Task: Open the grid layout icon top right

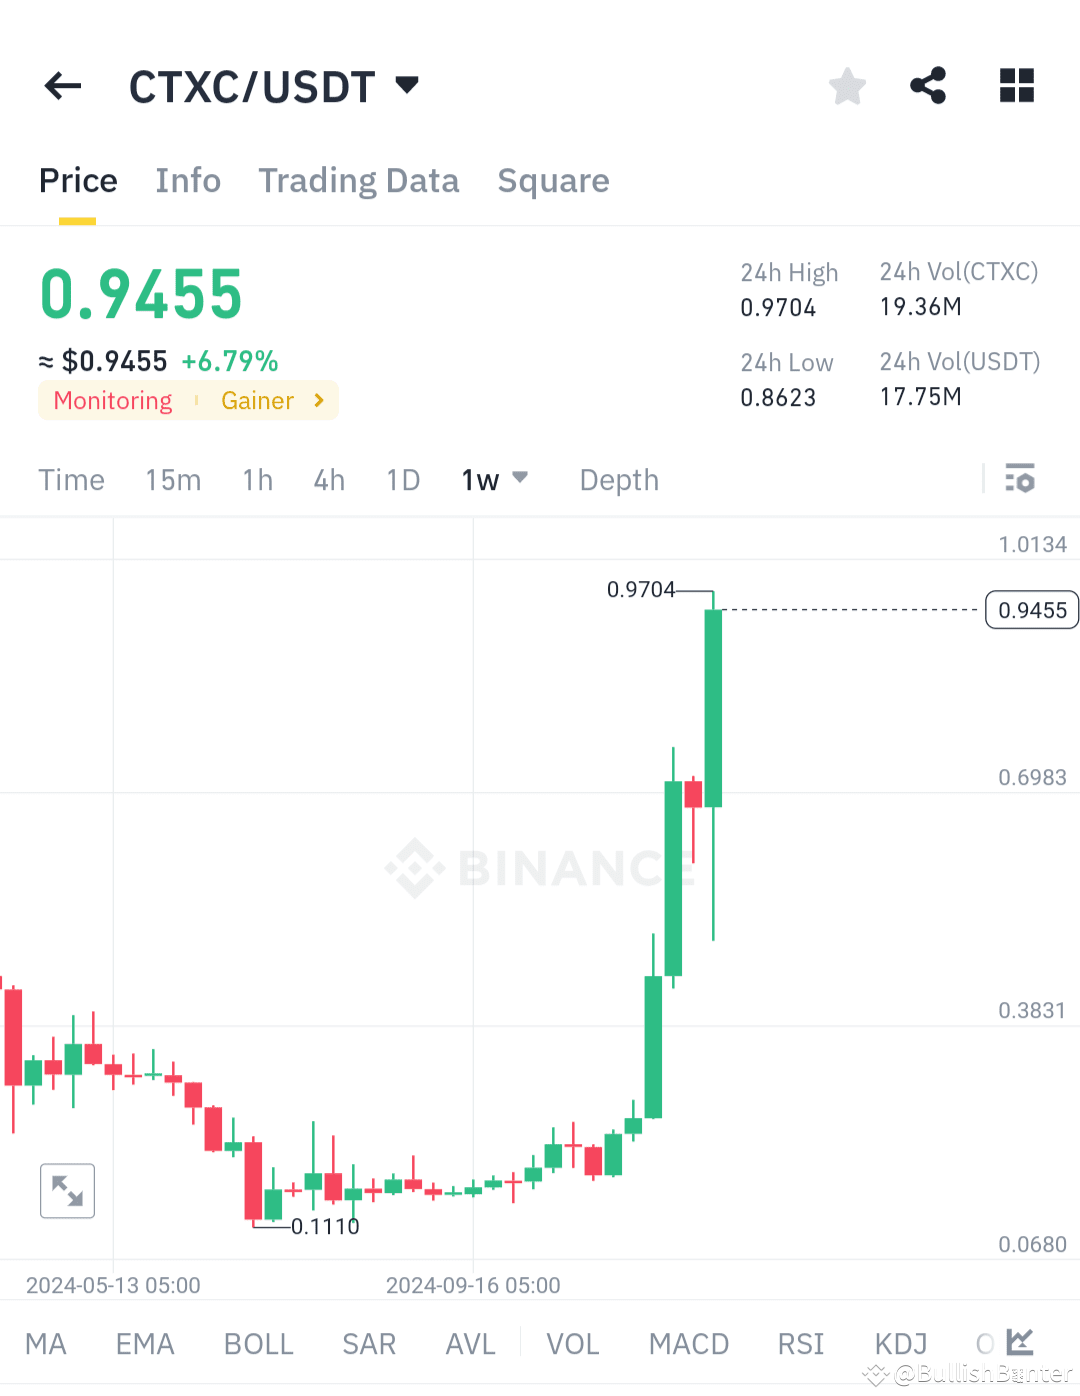Action: (1017, 86)
